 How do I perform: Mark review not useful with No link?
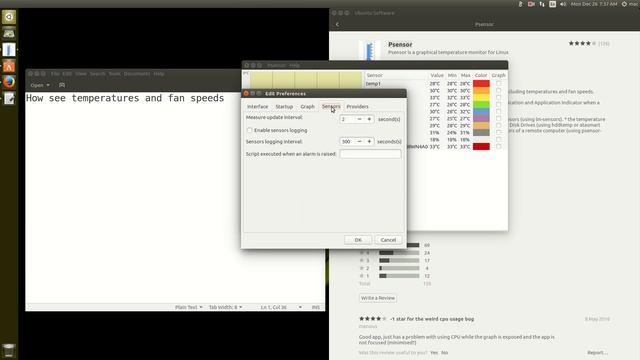[x=444, y=353]
